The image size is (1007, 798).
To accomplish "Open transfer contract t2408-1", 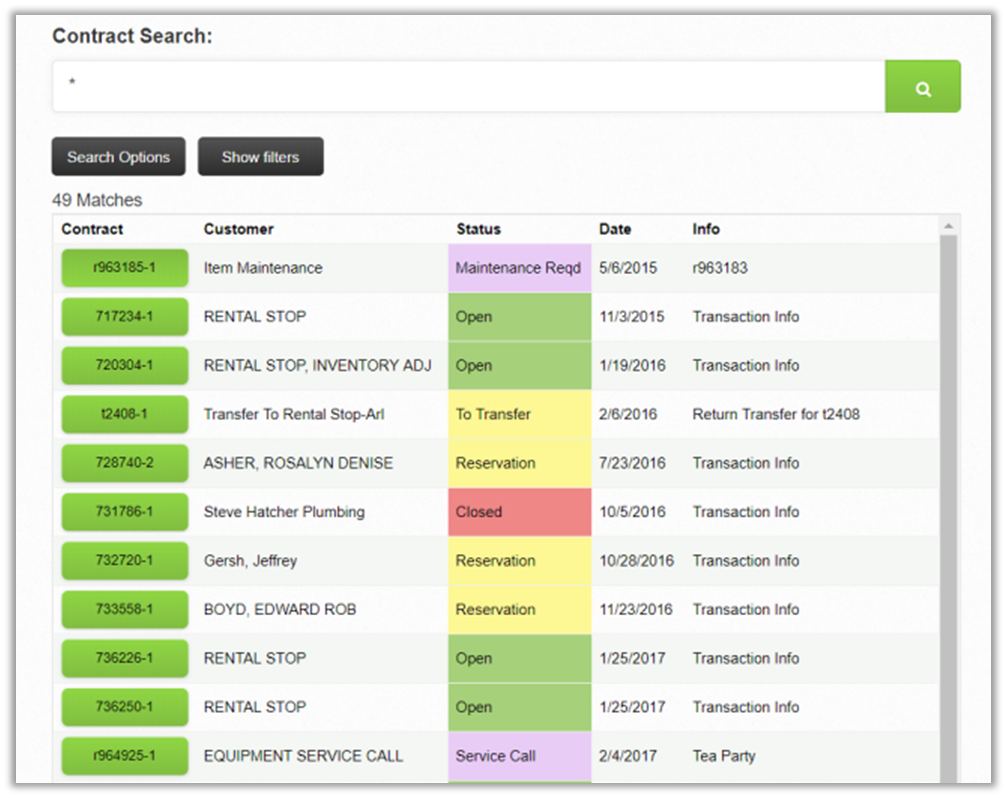I will [124, 414].
